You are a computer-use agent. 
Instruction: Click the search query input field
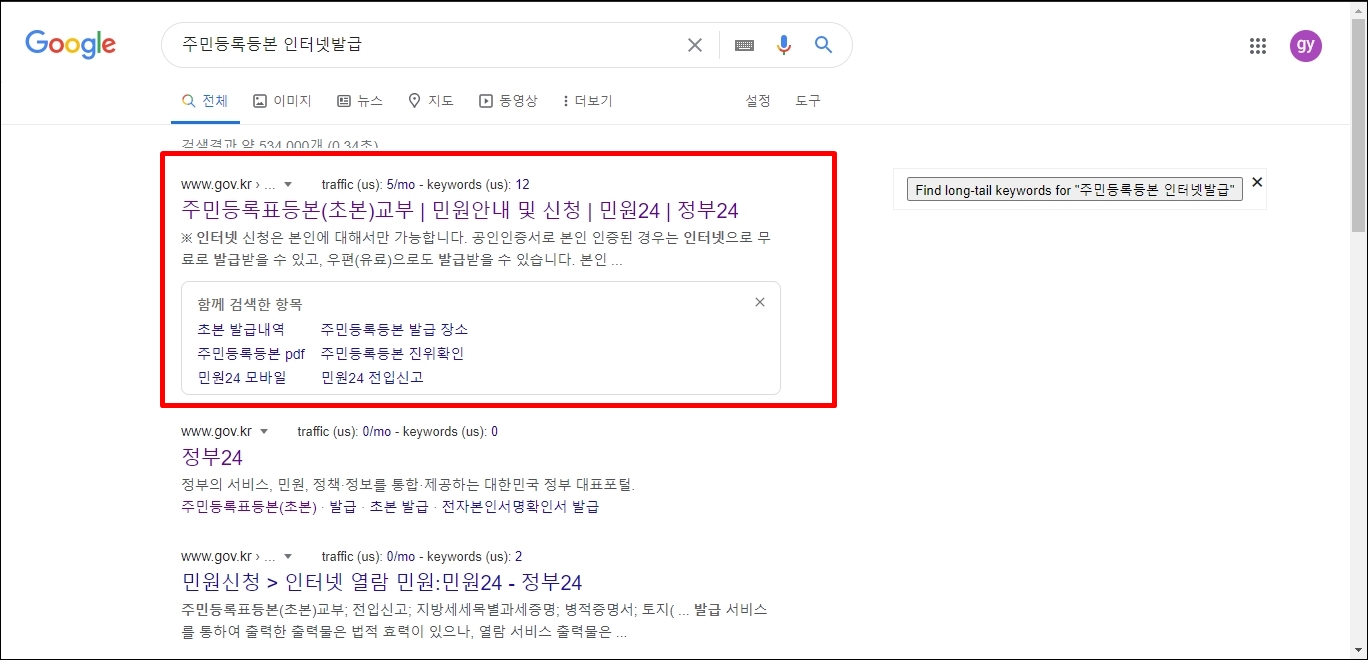pyautogui.click(x=425, y=45)
